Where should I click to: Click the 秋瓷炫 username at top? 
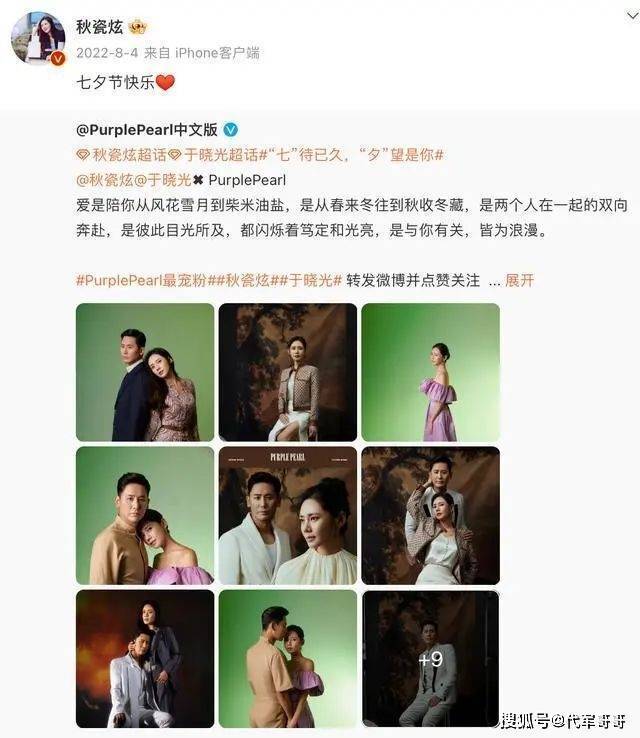pos(99,27)
